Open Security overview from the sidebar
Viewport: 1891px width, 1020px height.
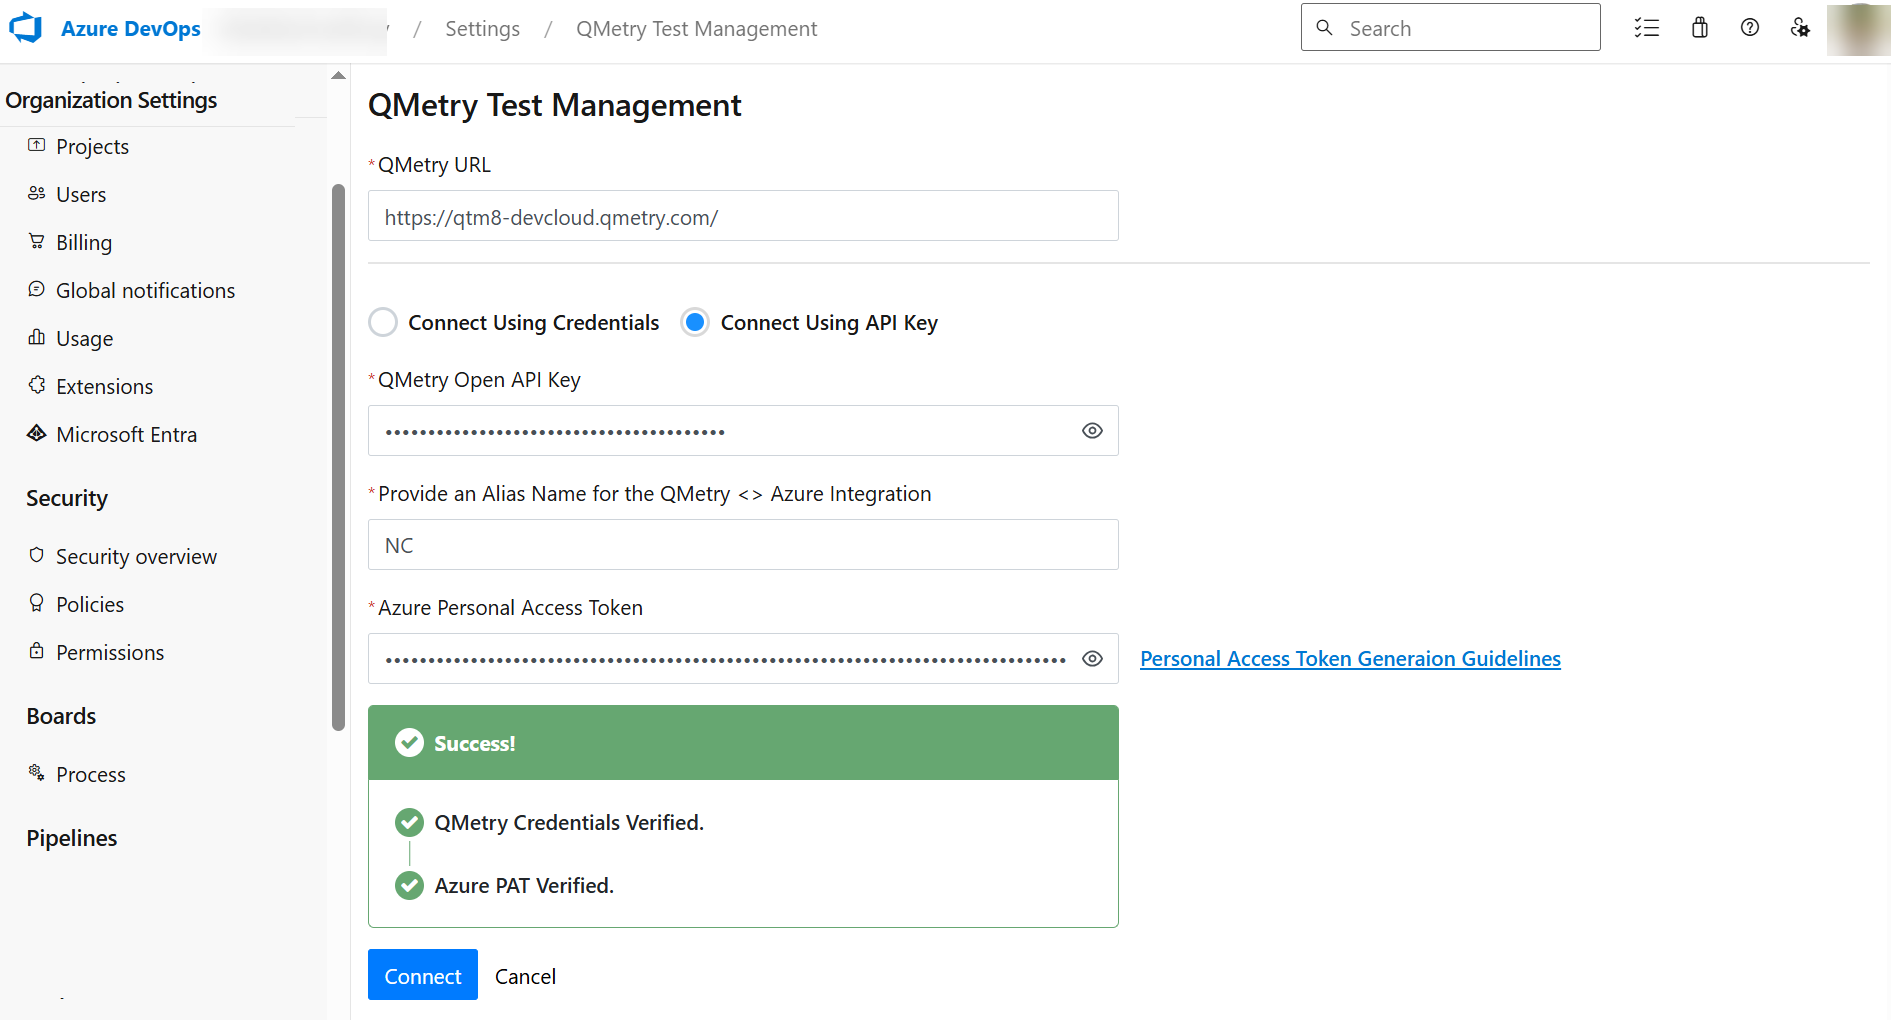pyautogui.click(x=136, y=556)
